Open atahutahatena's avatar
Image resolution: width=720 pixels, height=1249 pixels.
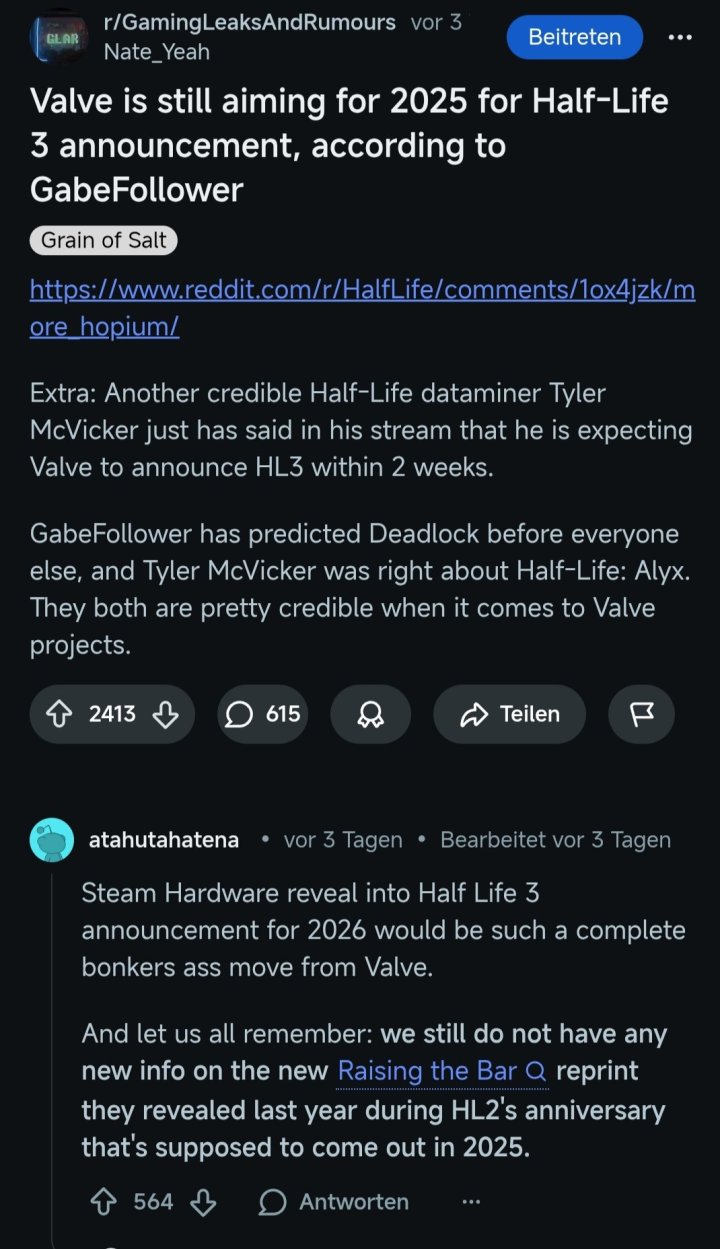pyautogui.click(x=52, y=840)
